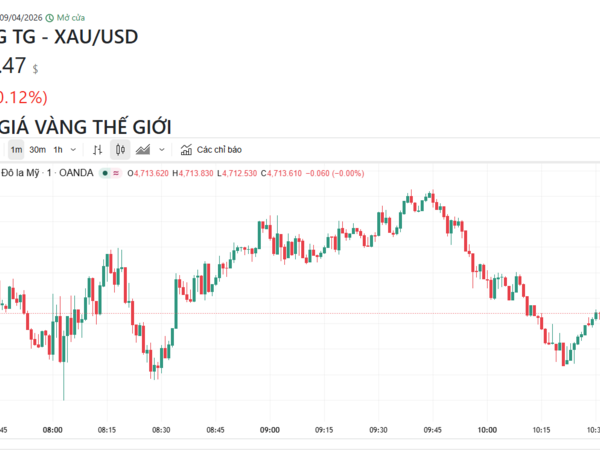The height and width of the screenshot is (450, 600).
Task: Select the area chart style icon
Action: (143, 150)
